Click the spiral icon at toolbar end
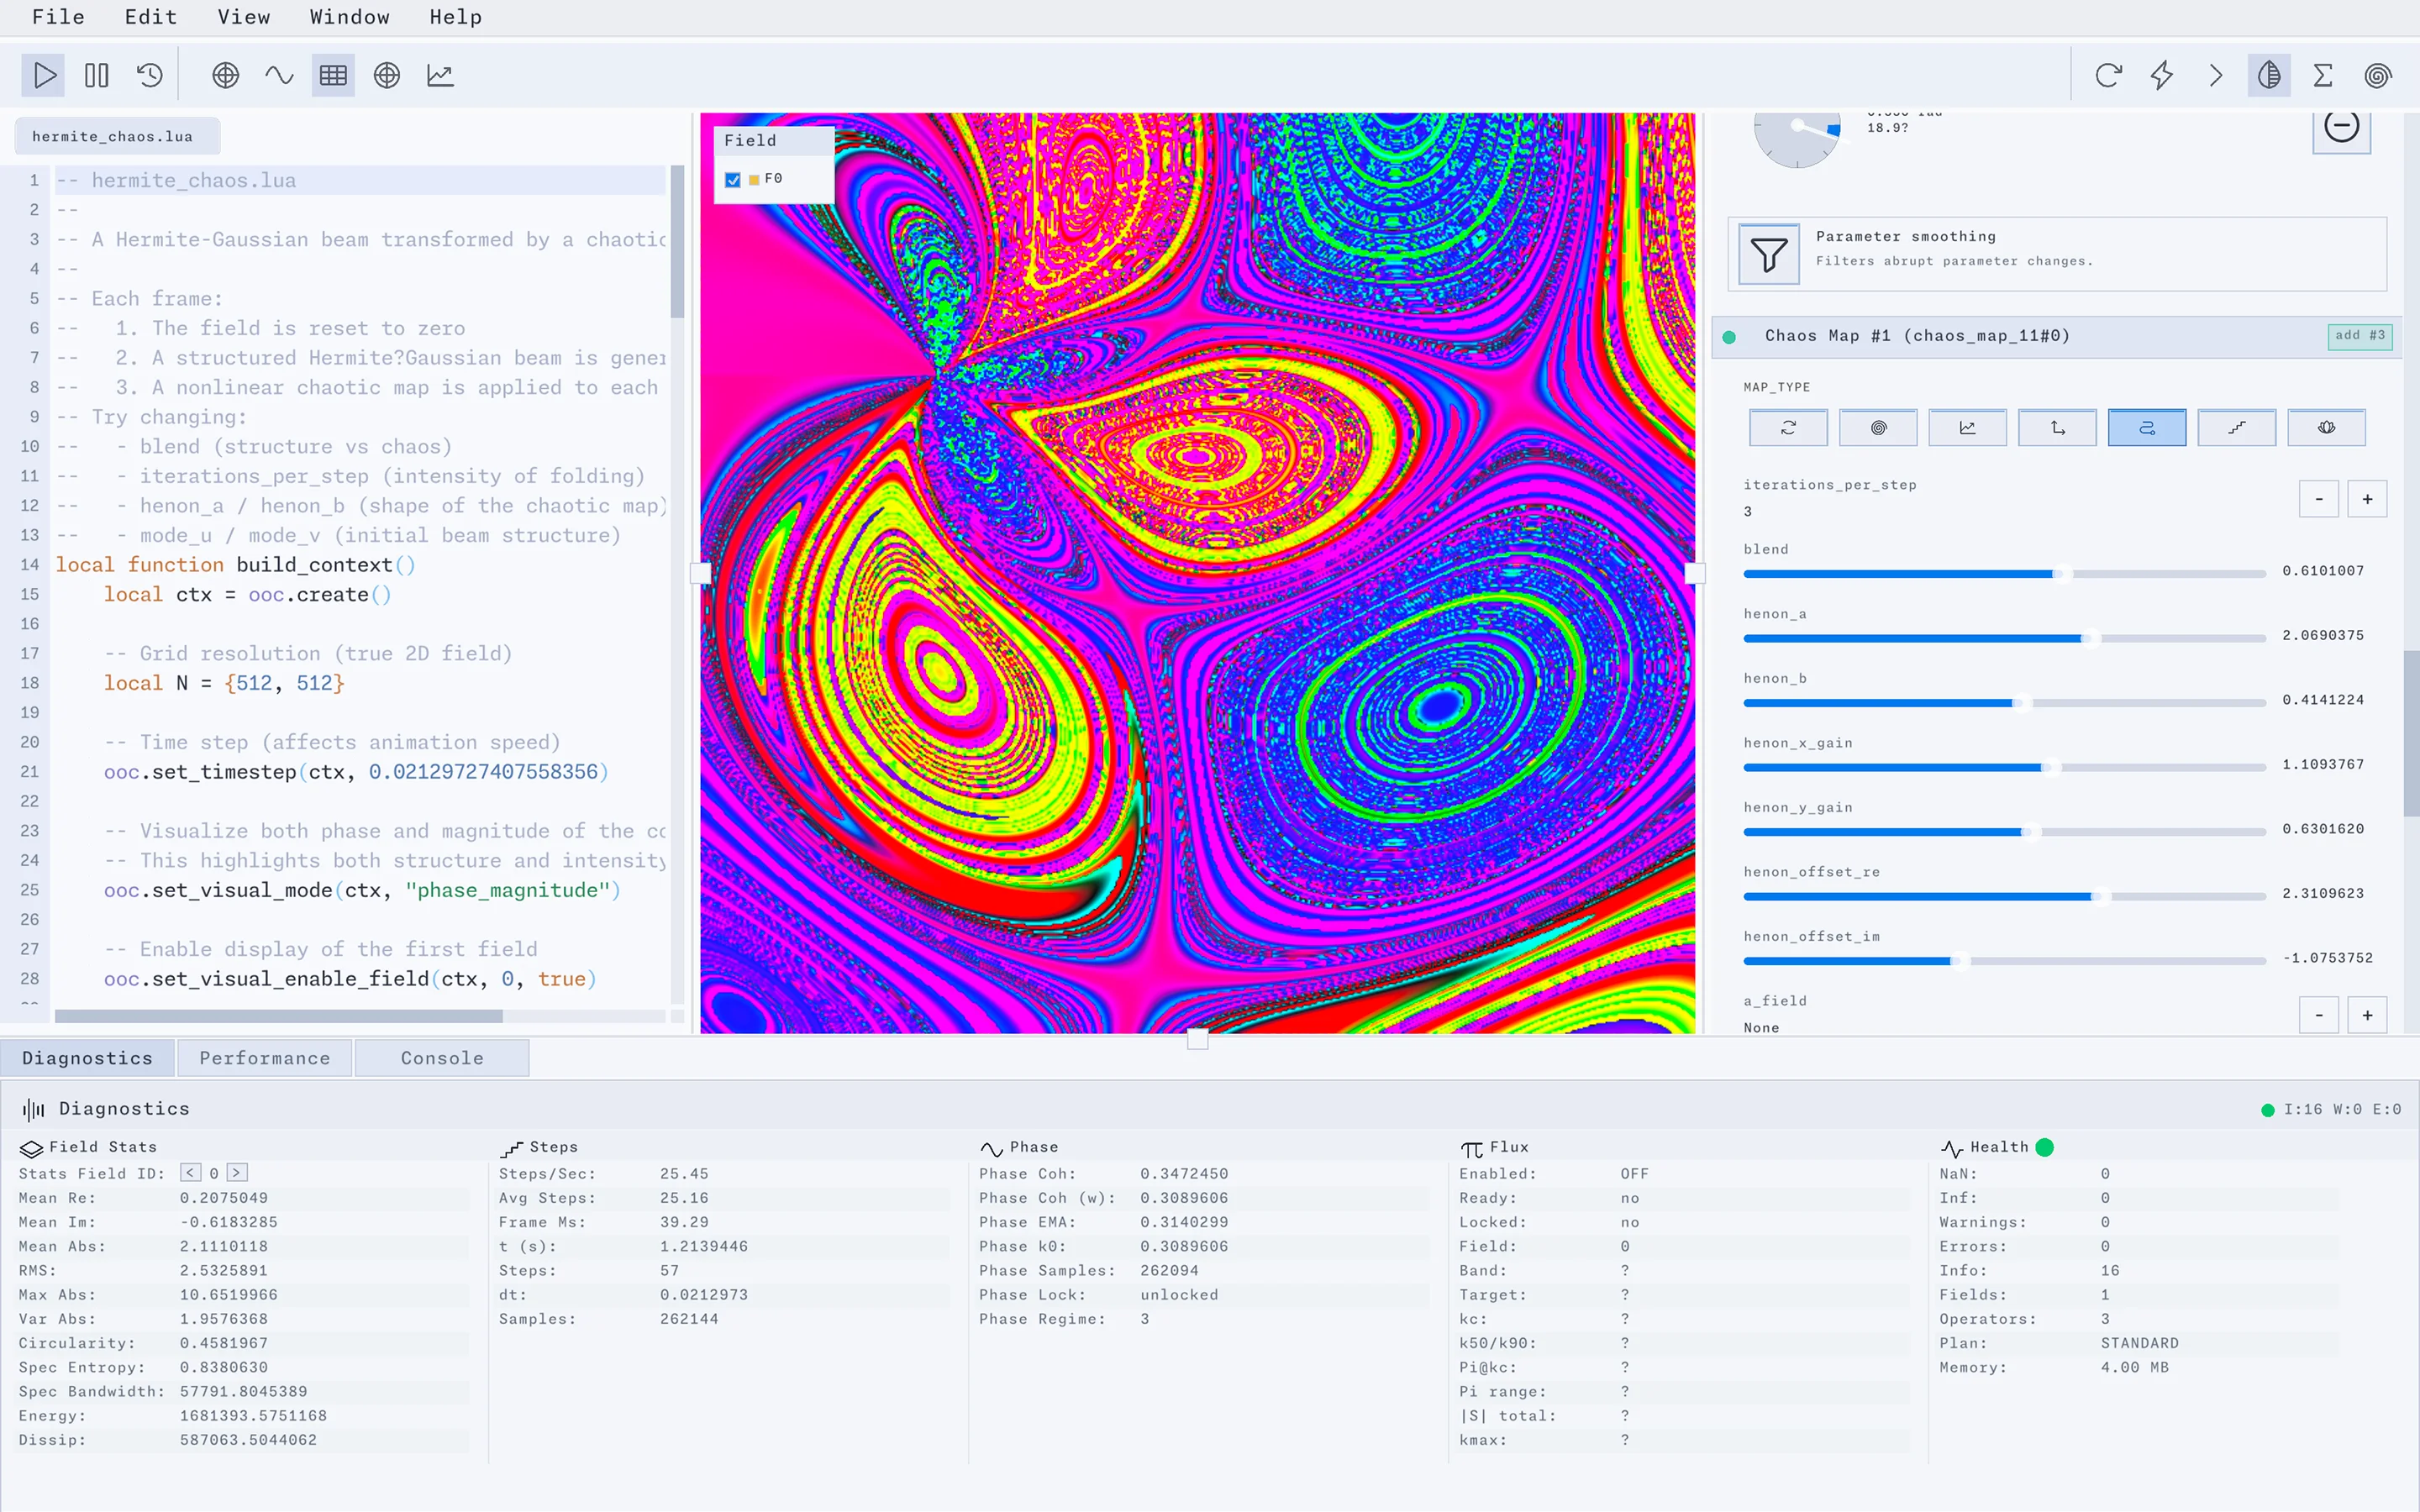The image size is (2420, 1512). 2377,75
